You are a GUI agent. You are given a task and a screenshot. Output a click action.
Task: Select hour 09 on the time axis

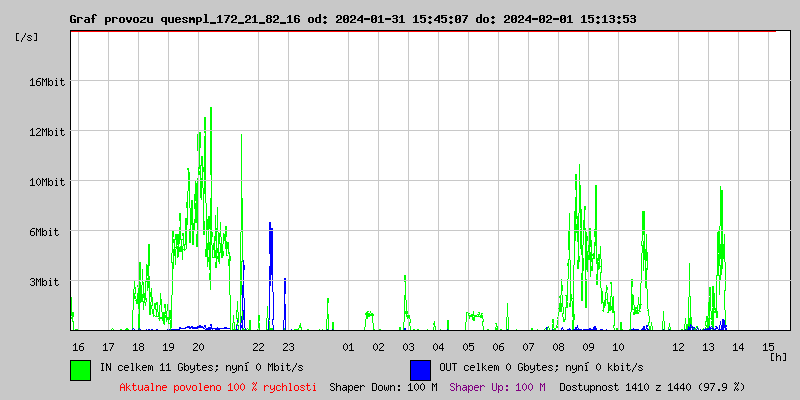tap(588, 347)
